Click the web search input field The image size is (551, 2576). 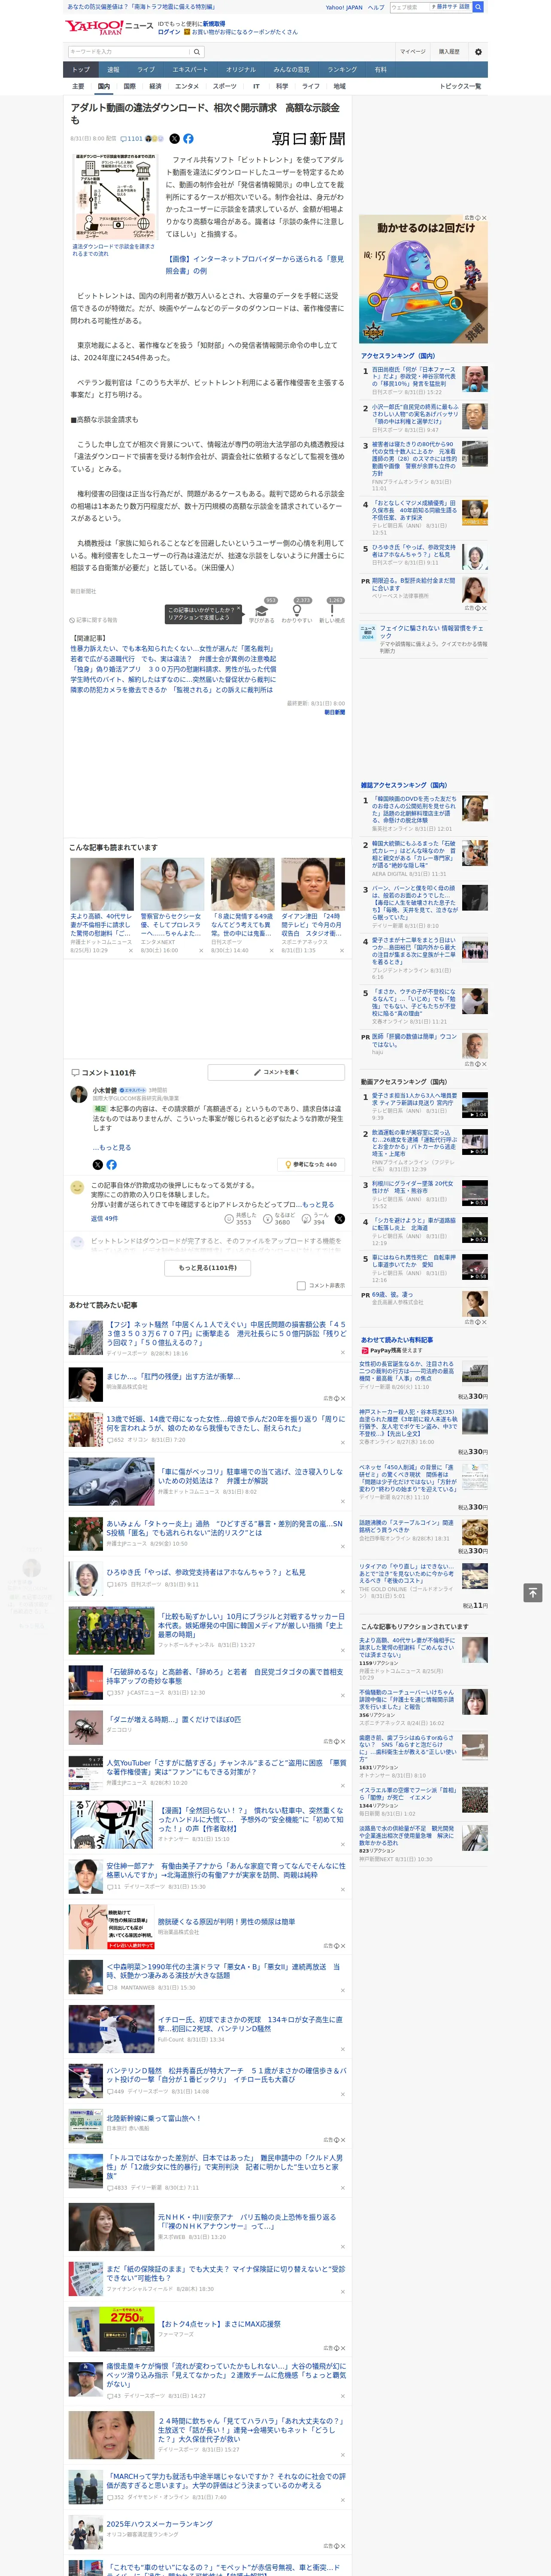pyautogui.click(x=410, y=7)
